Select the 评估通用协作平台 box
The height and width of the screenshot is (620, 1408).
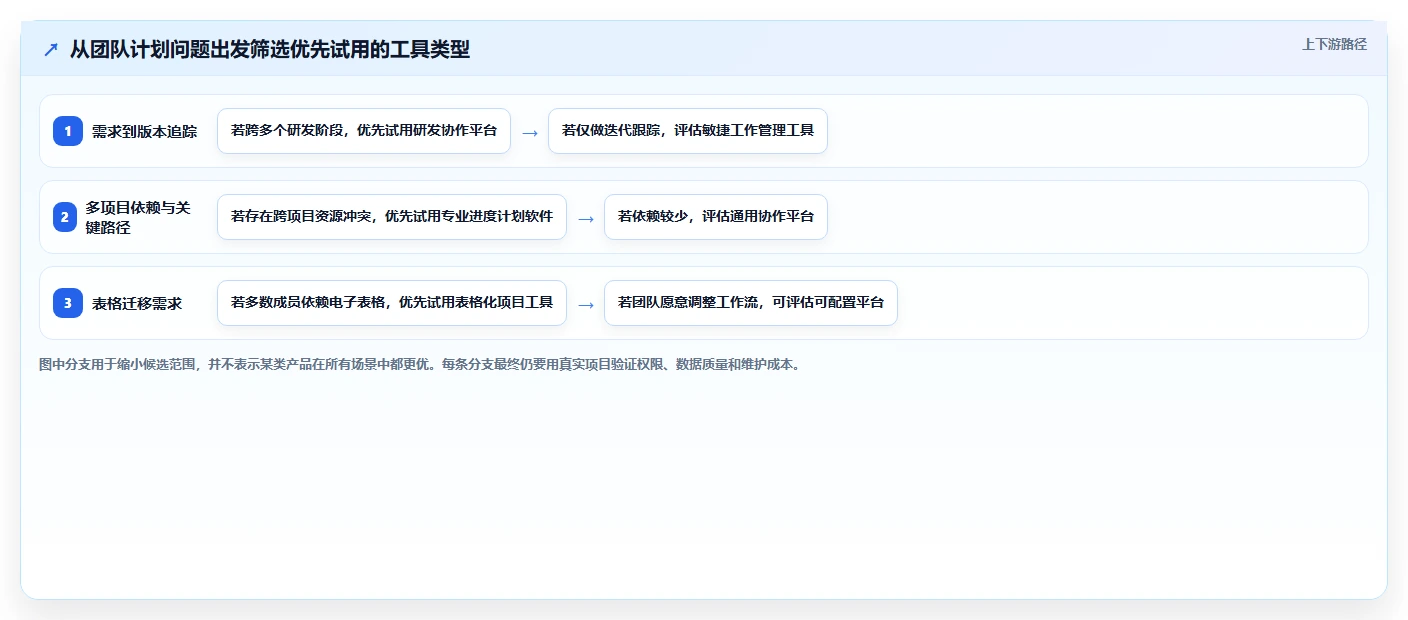tap(716, 217)
